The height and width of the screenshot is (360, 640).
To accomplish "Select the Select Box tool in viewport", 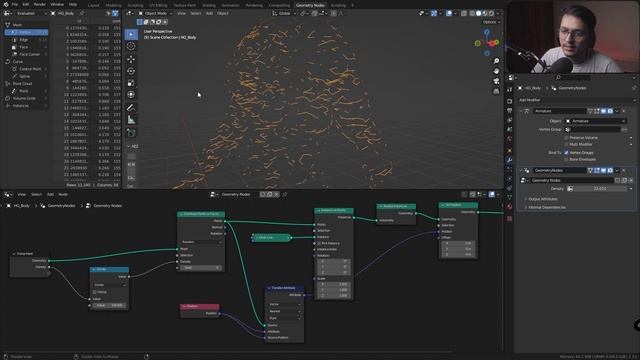I will pos(131,35).
